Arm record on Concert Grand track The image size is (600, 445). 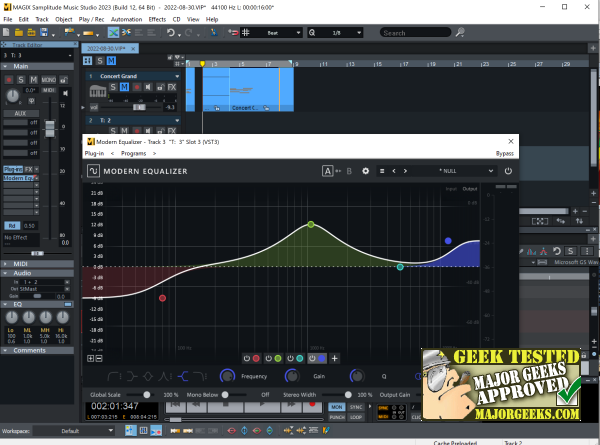pyautogui.click(x=136, y=87)
